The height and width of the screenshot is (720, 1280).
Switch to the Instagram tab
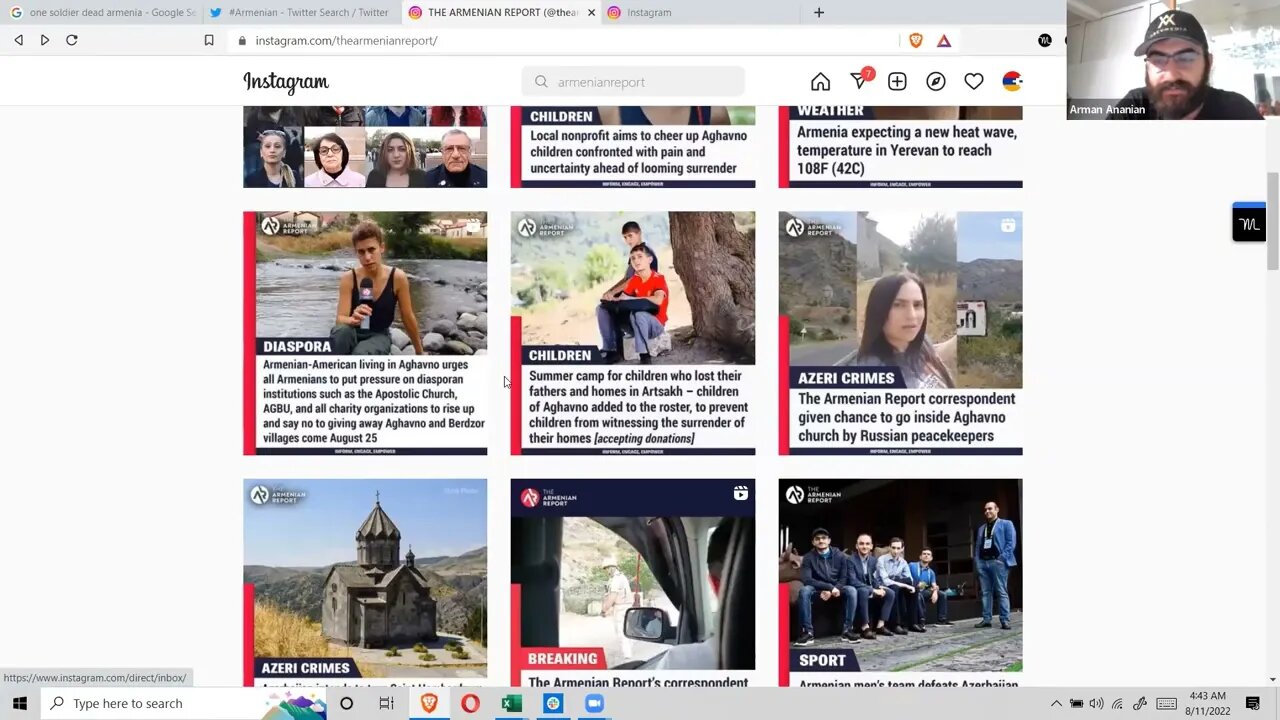point(700,12)
